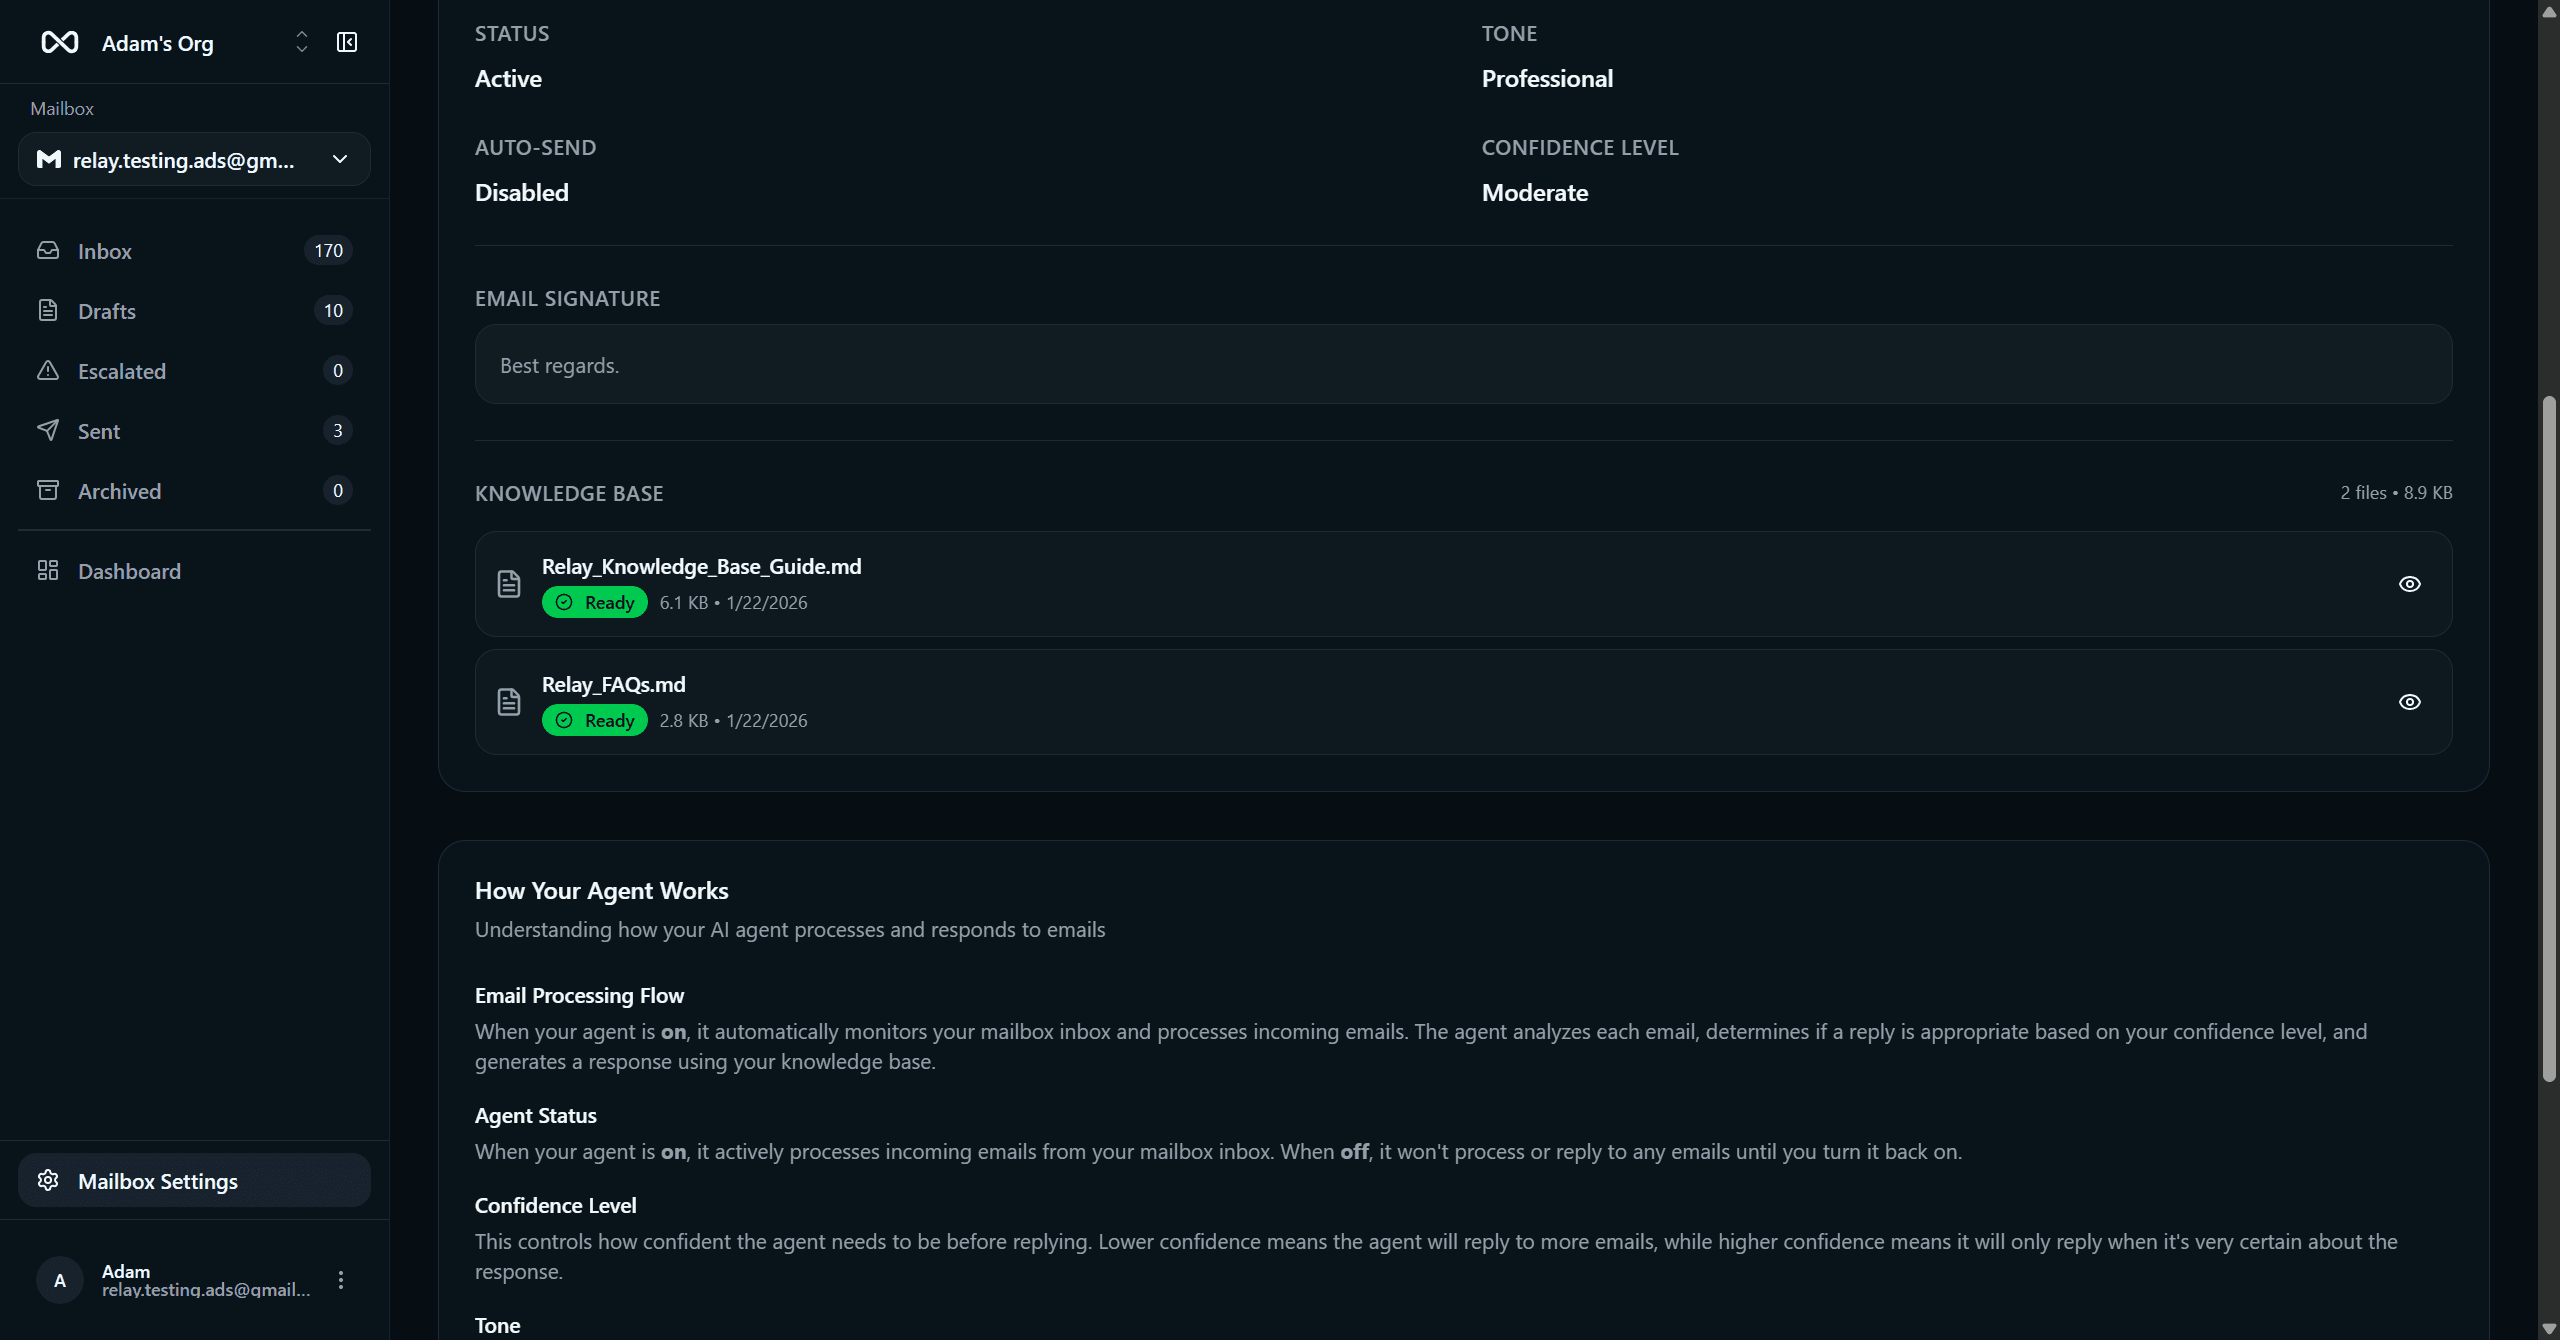Preview Relay_Knowledge_Base_Guide.md with the eye icon

(x=2410, y=583)
